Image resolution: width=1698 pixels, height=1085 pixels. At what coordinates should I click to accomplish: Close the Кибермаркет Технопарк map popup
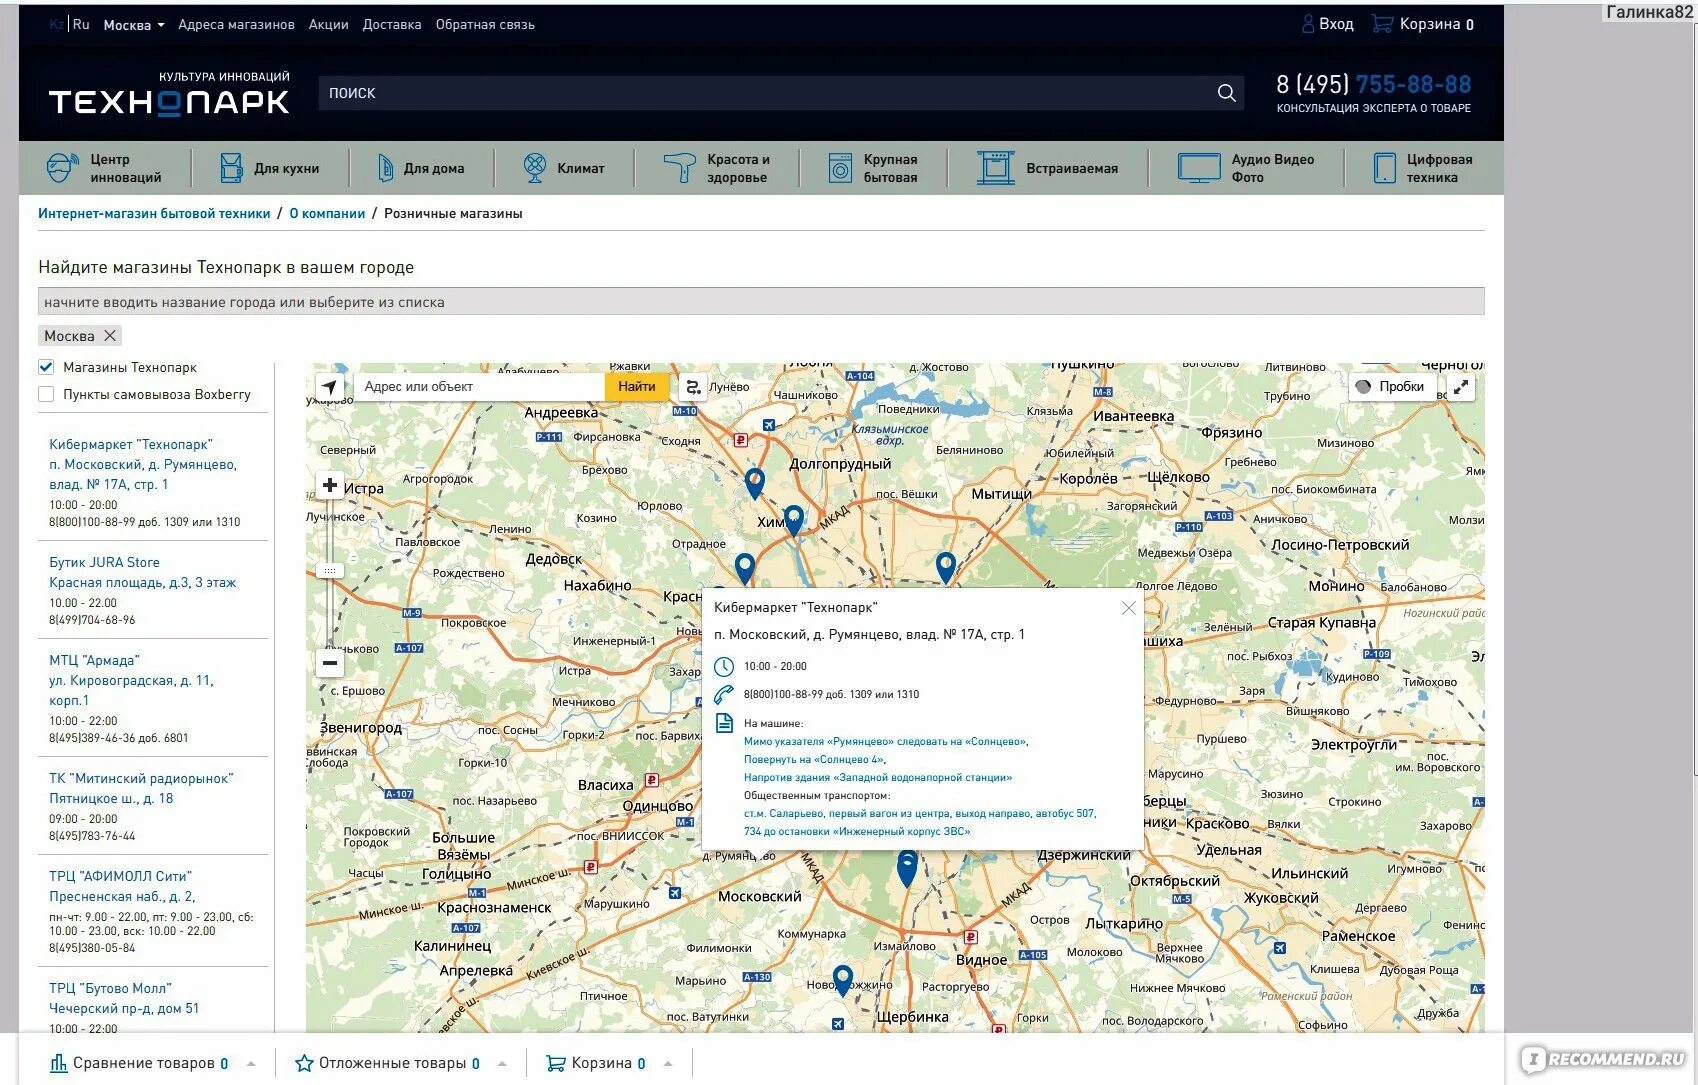[1129, 608]
